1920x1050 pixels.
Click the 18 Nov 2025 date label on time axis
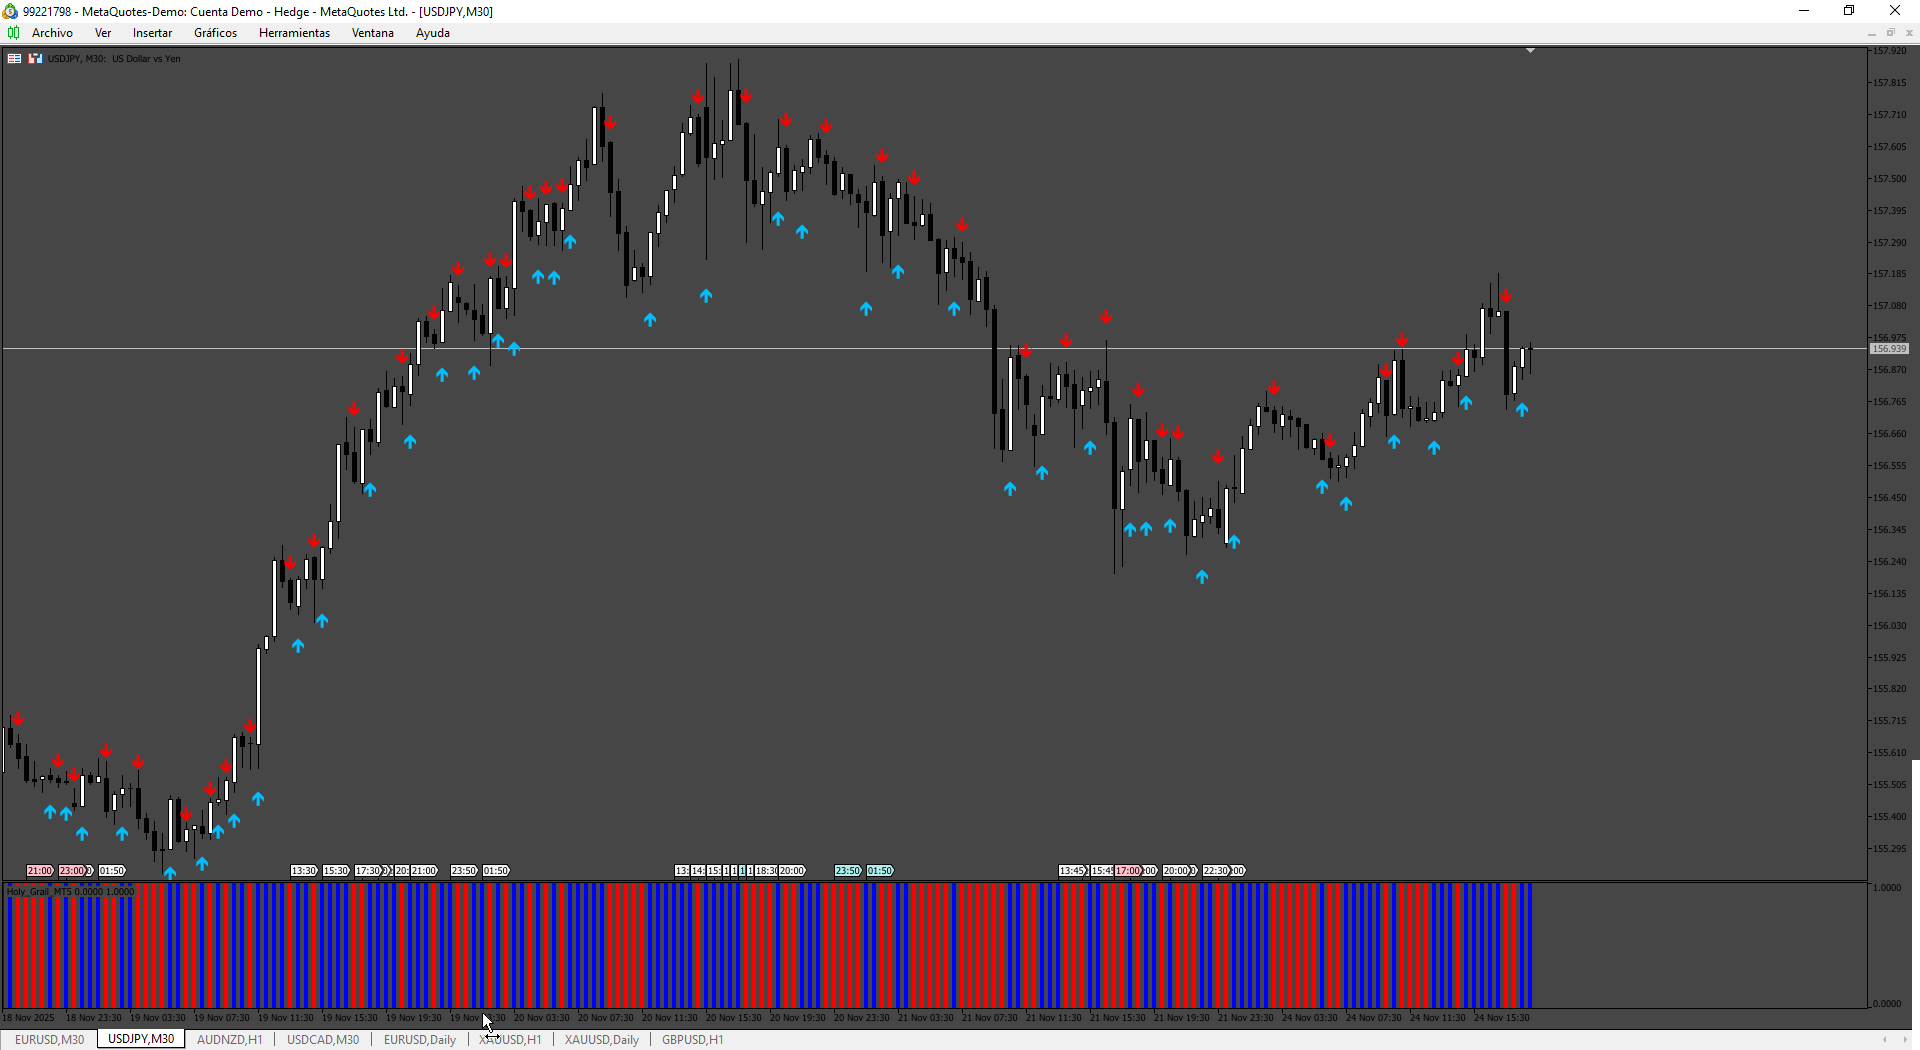pos(29,1018)
